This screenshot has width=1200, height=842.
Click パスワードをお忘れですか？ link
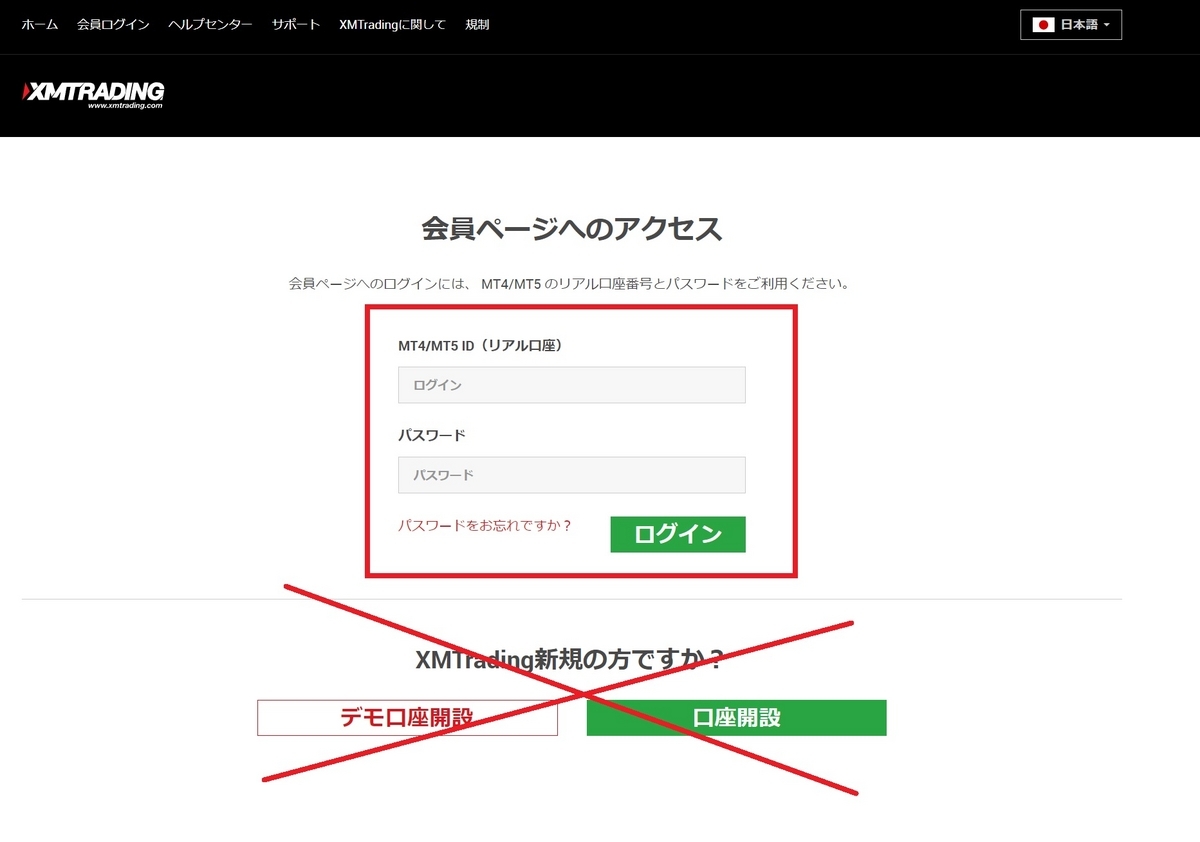tap(485, 525)
